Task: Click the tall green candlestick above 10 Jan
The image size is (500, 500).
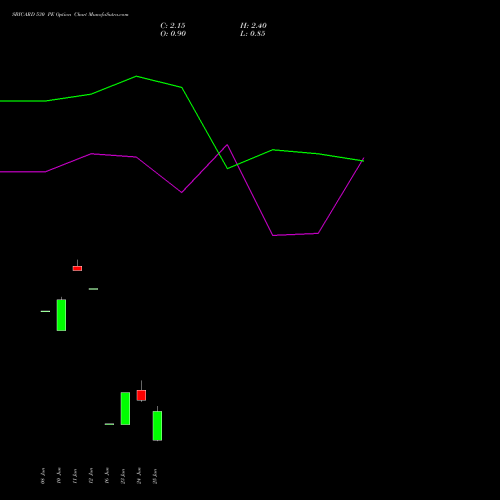Action: tap(61, 315)
